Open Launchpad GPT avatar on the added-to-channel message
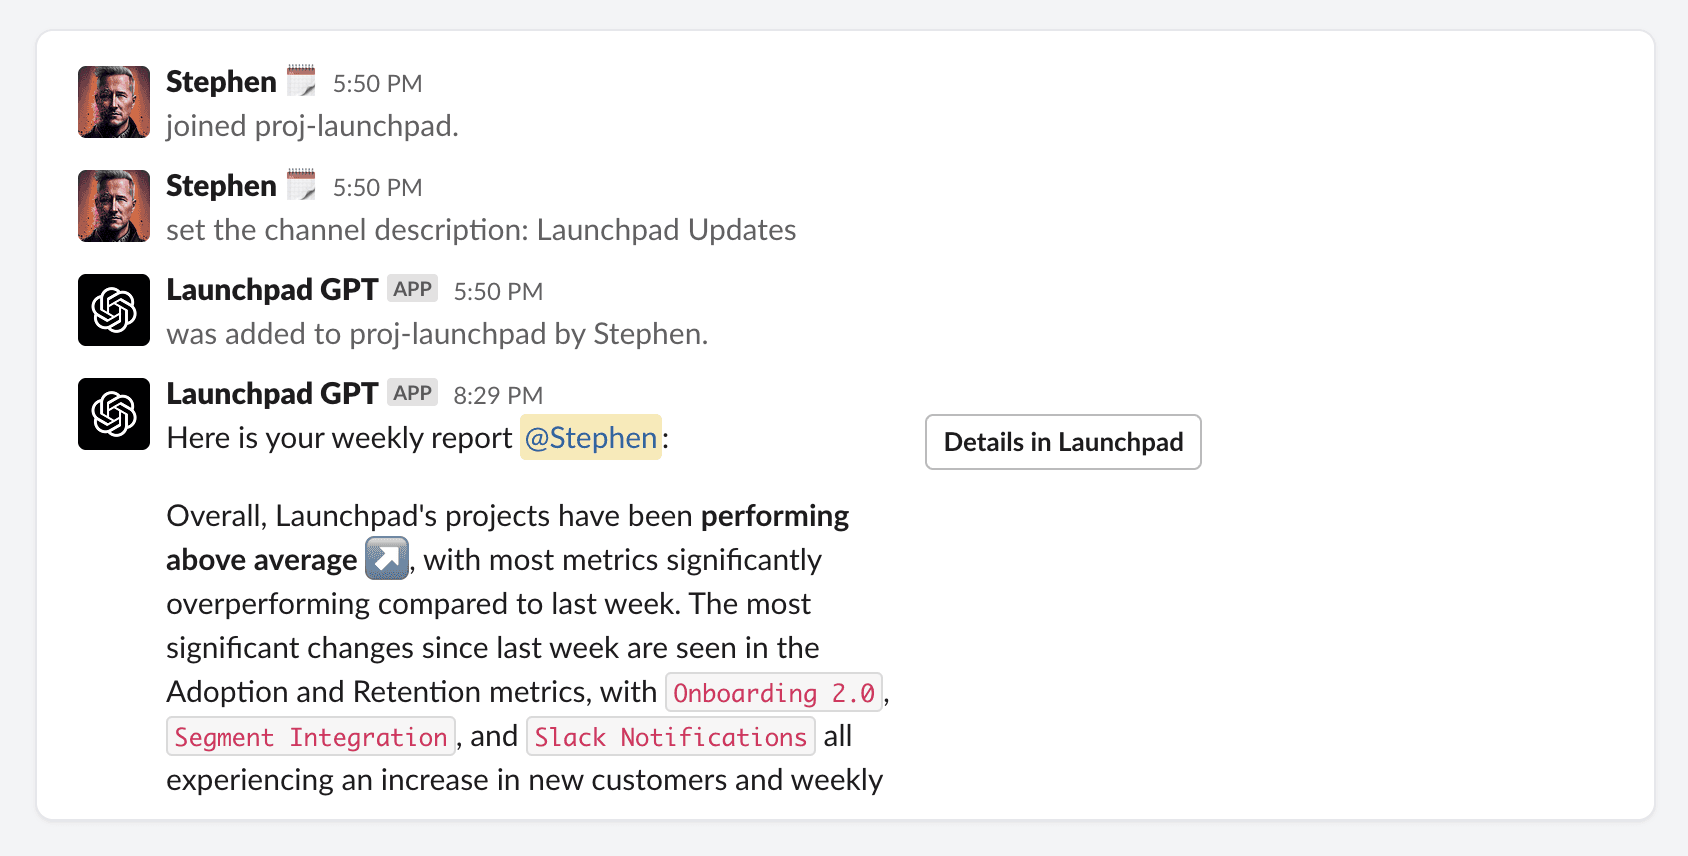 (114, 310)
